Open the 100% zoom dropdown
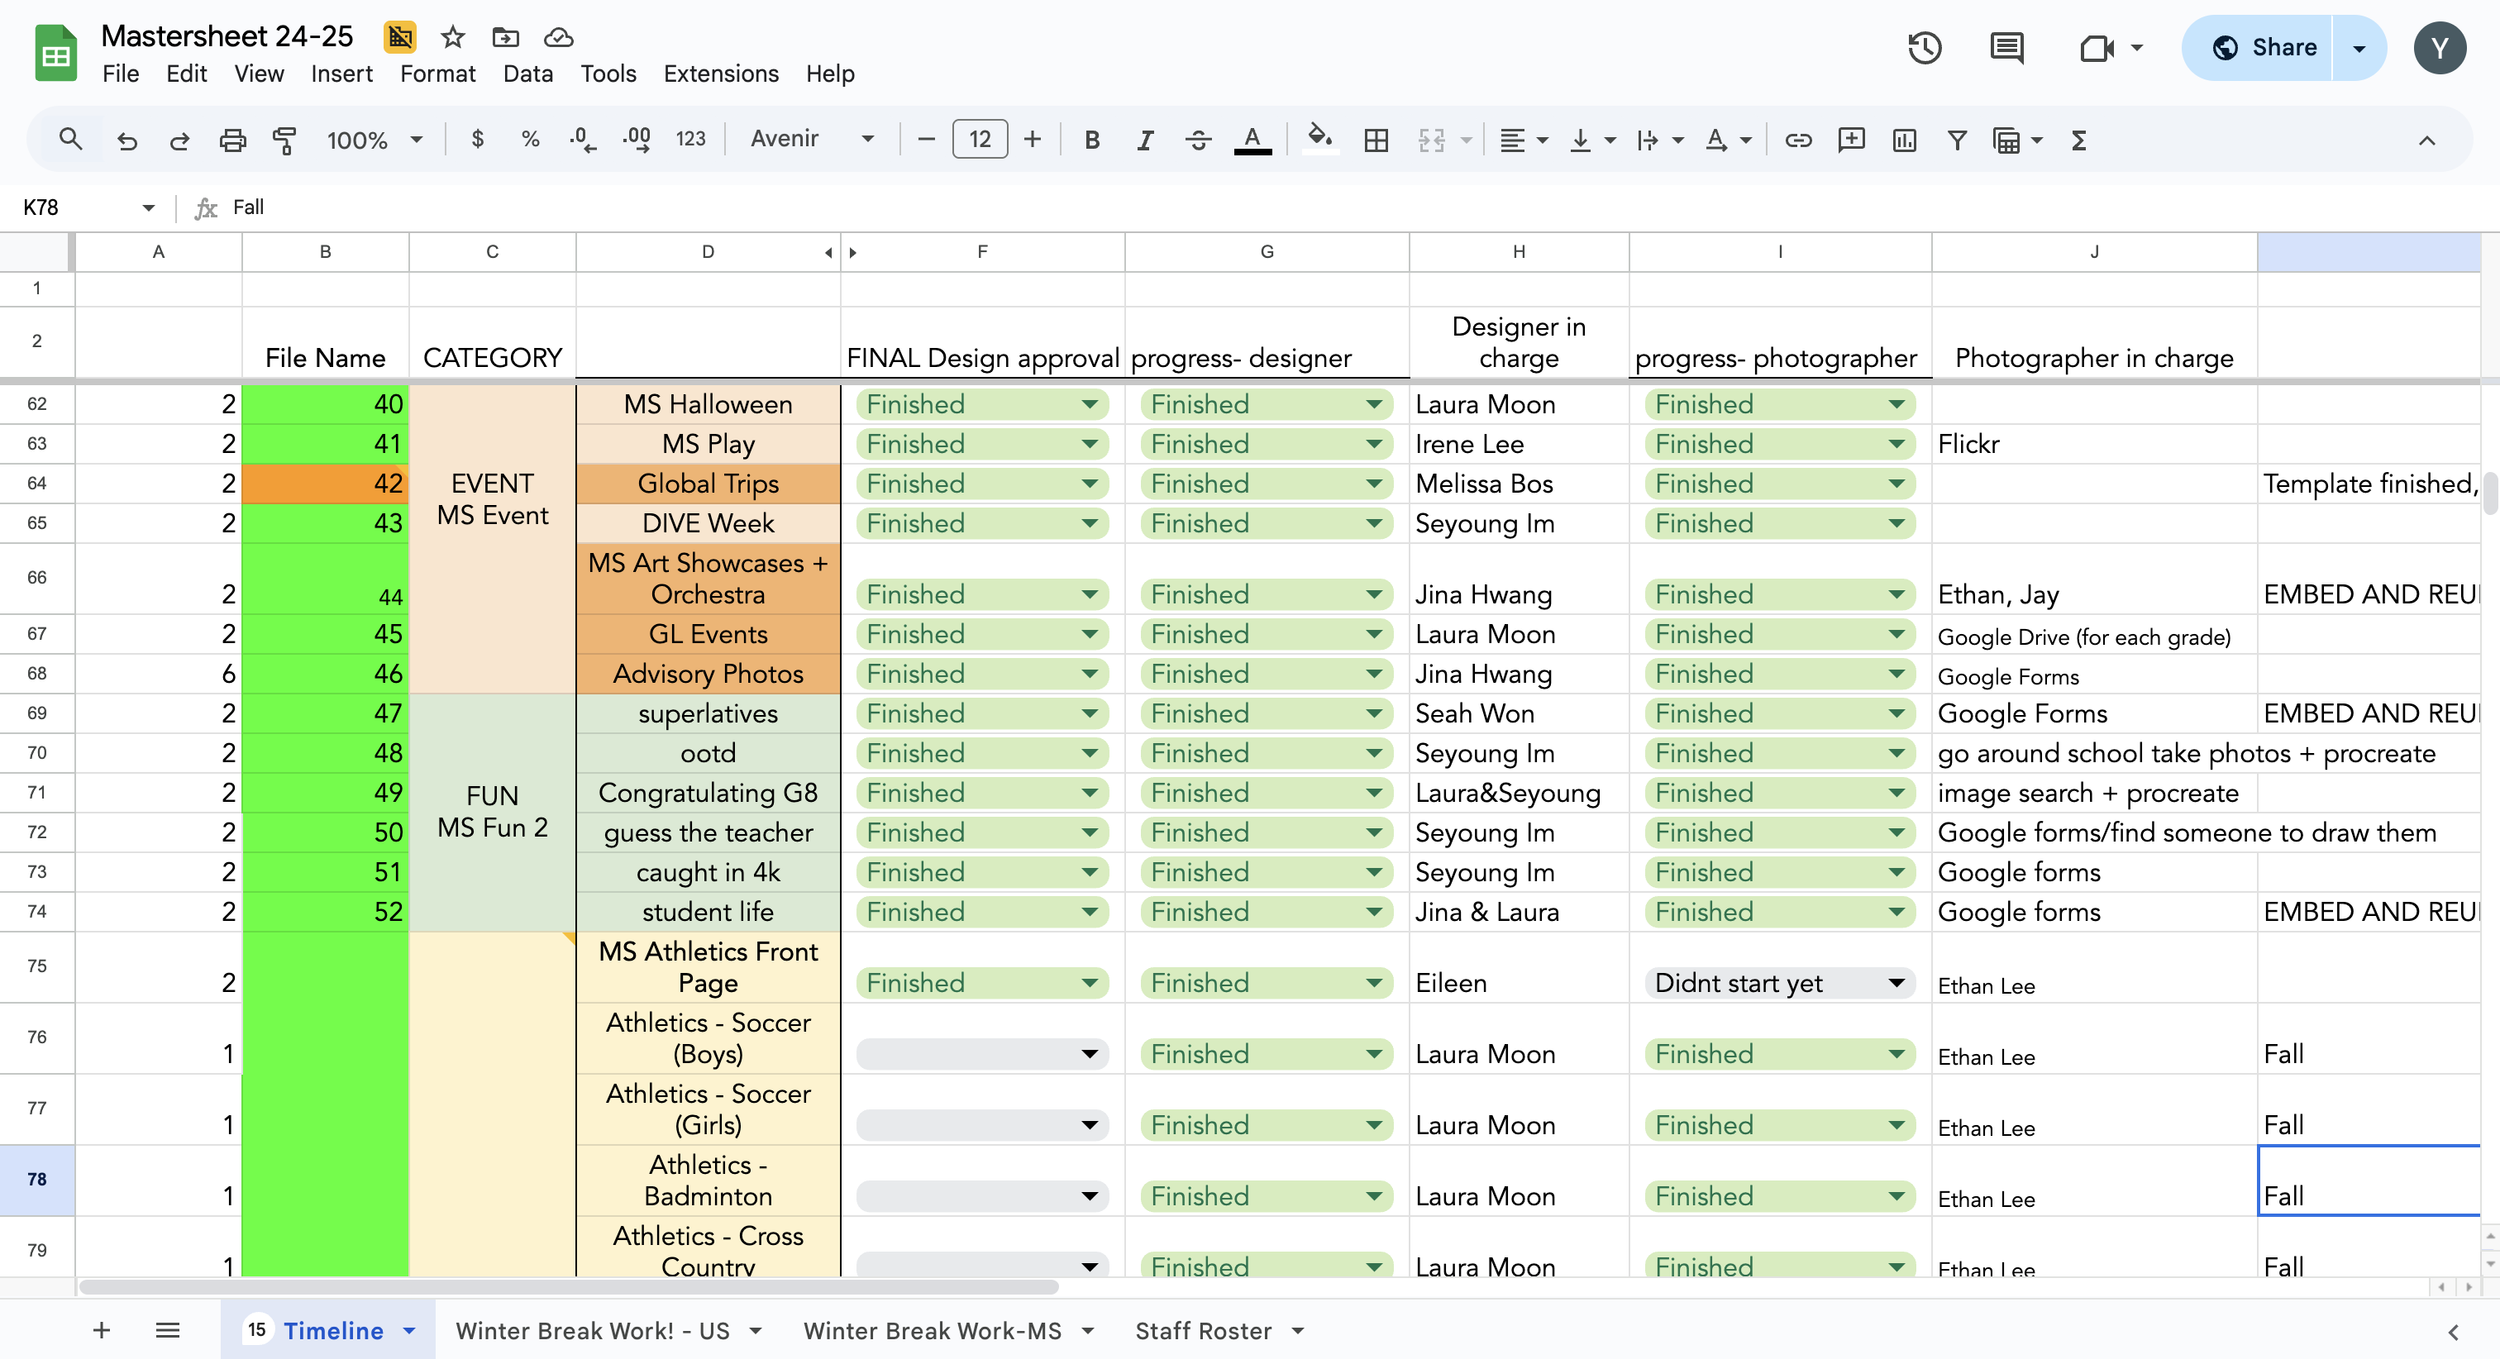2500x1359 pixels. 374,140
